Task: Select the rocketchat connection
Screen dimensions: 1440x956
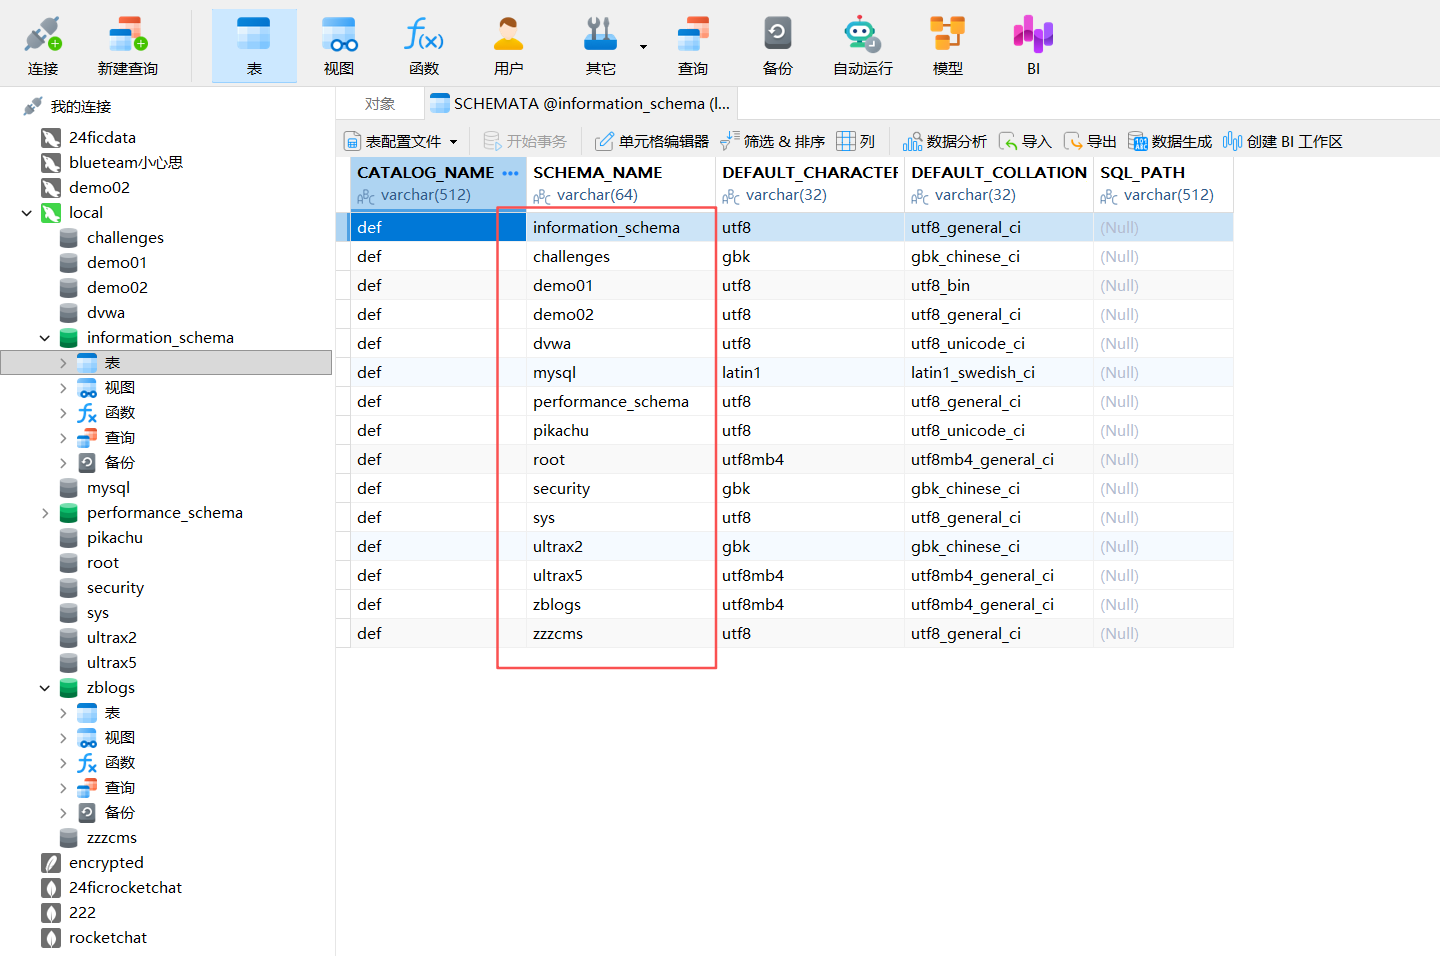Action: click(107, 938)
